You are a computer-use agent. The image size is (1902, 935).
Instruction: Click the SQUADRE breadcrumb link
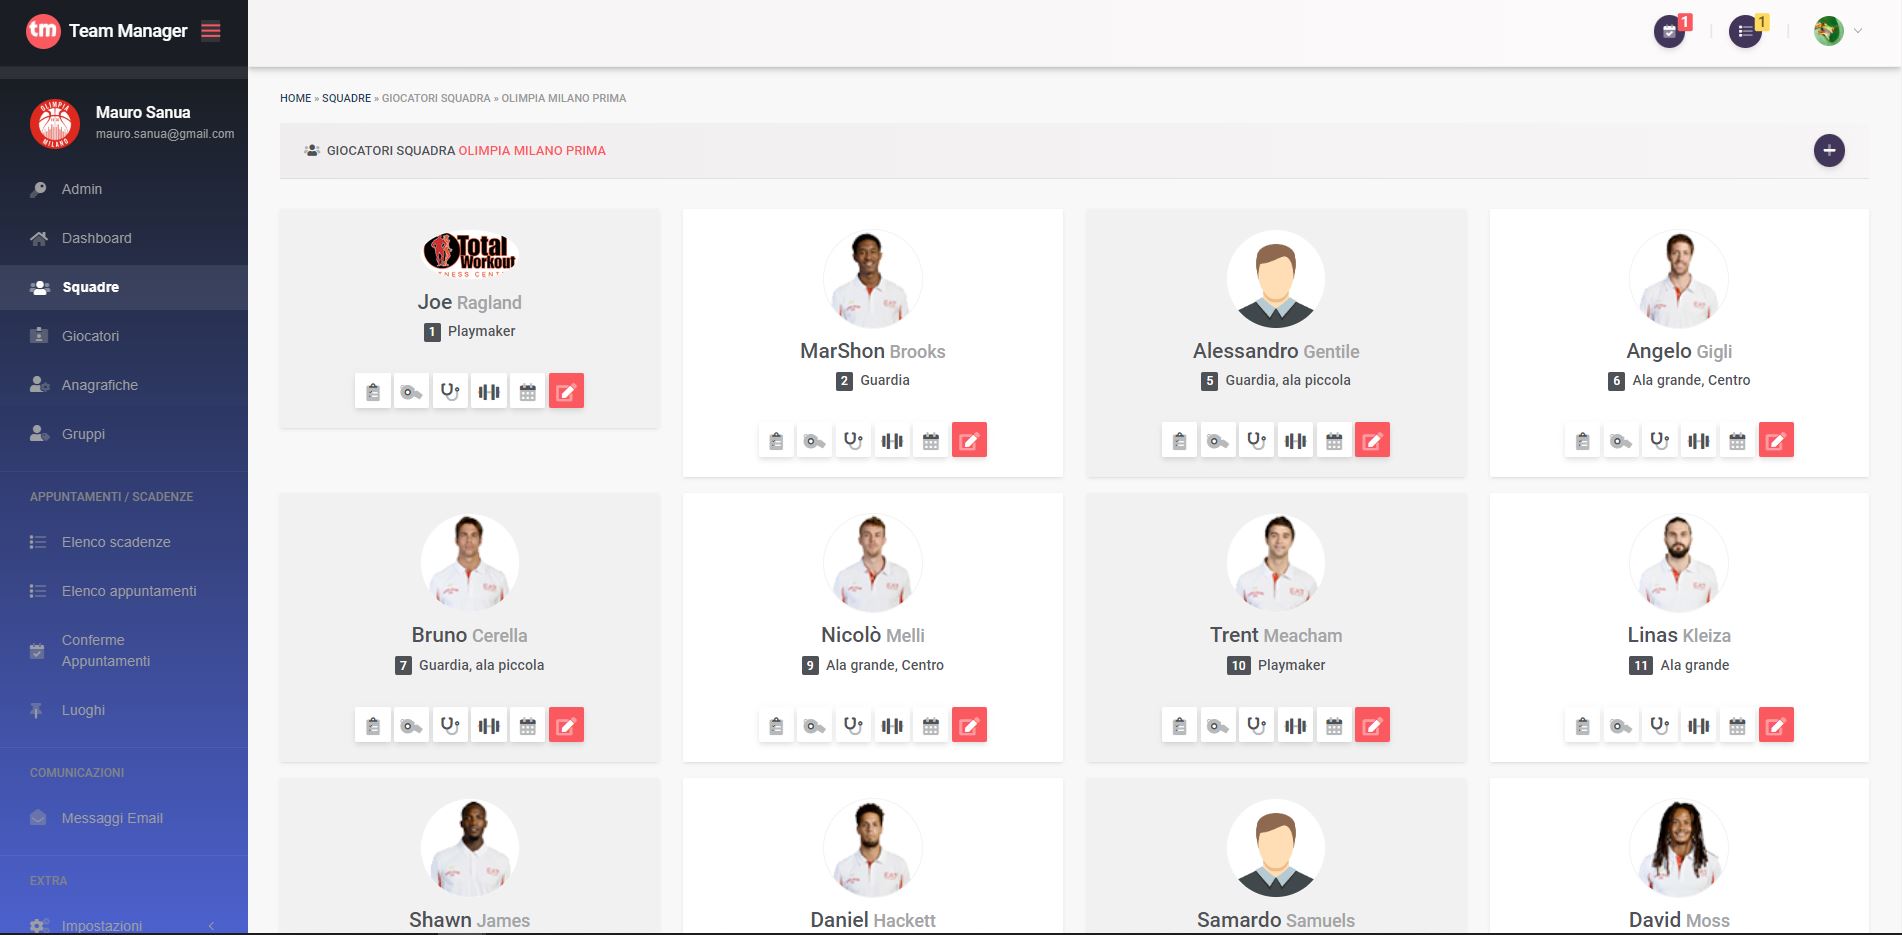click(x=346, y=98)
